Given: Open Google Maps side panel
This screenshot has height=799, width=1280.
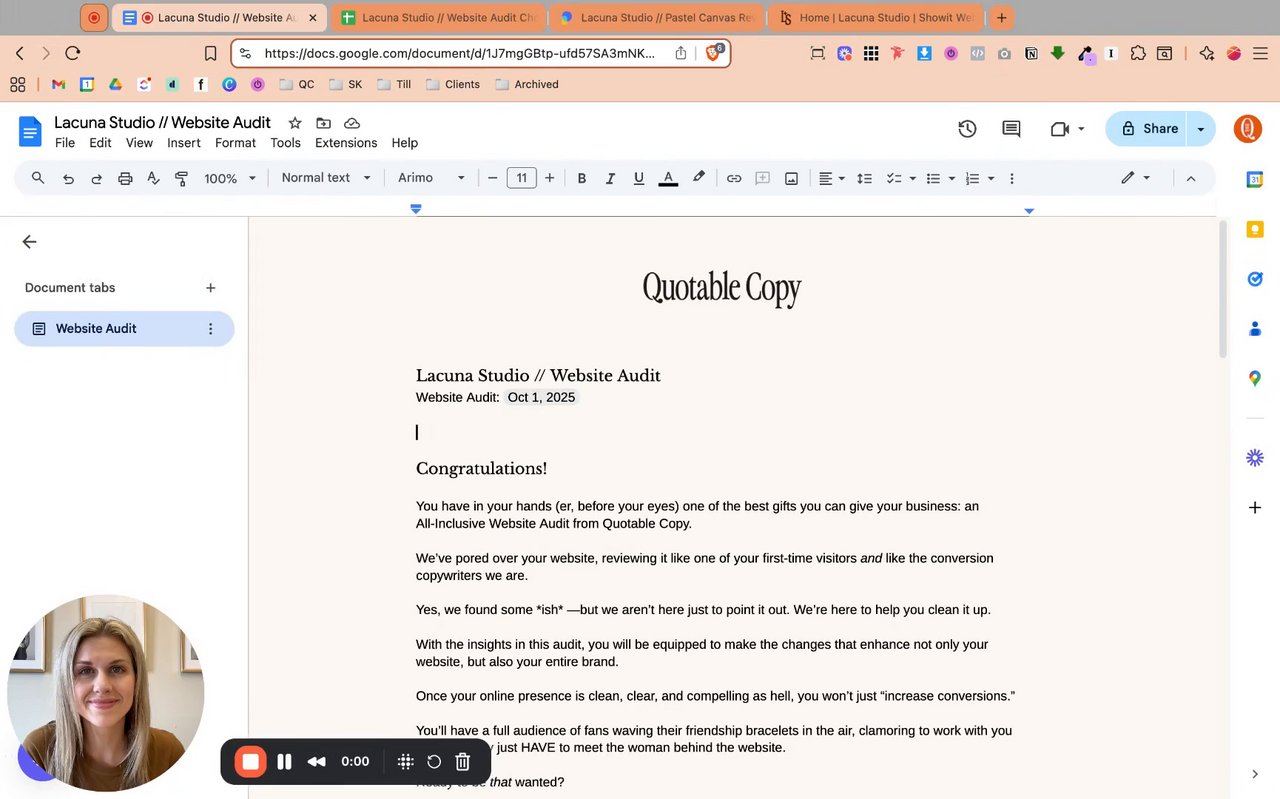Looking at the screenshot, I should click(x=1255, y=378).
